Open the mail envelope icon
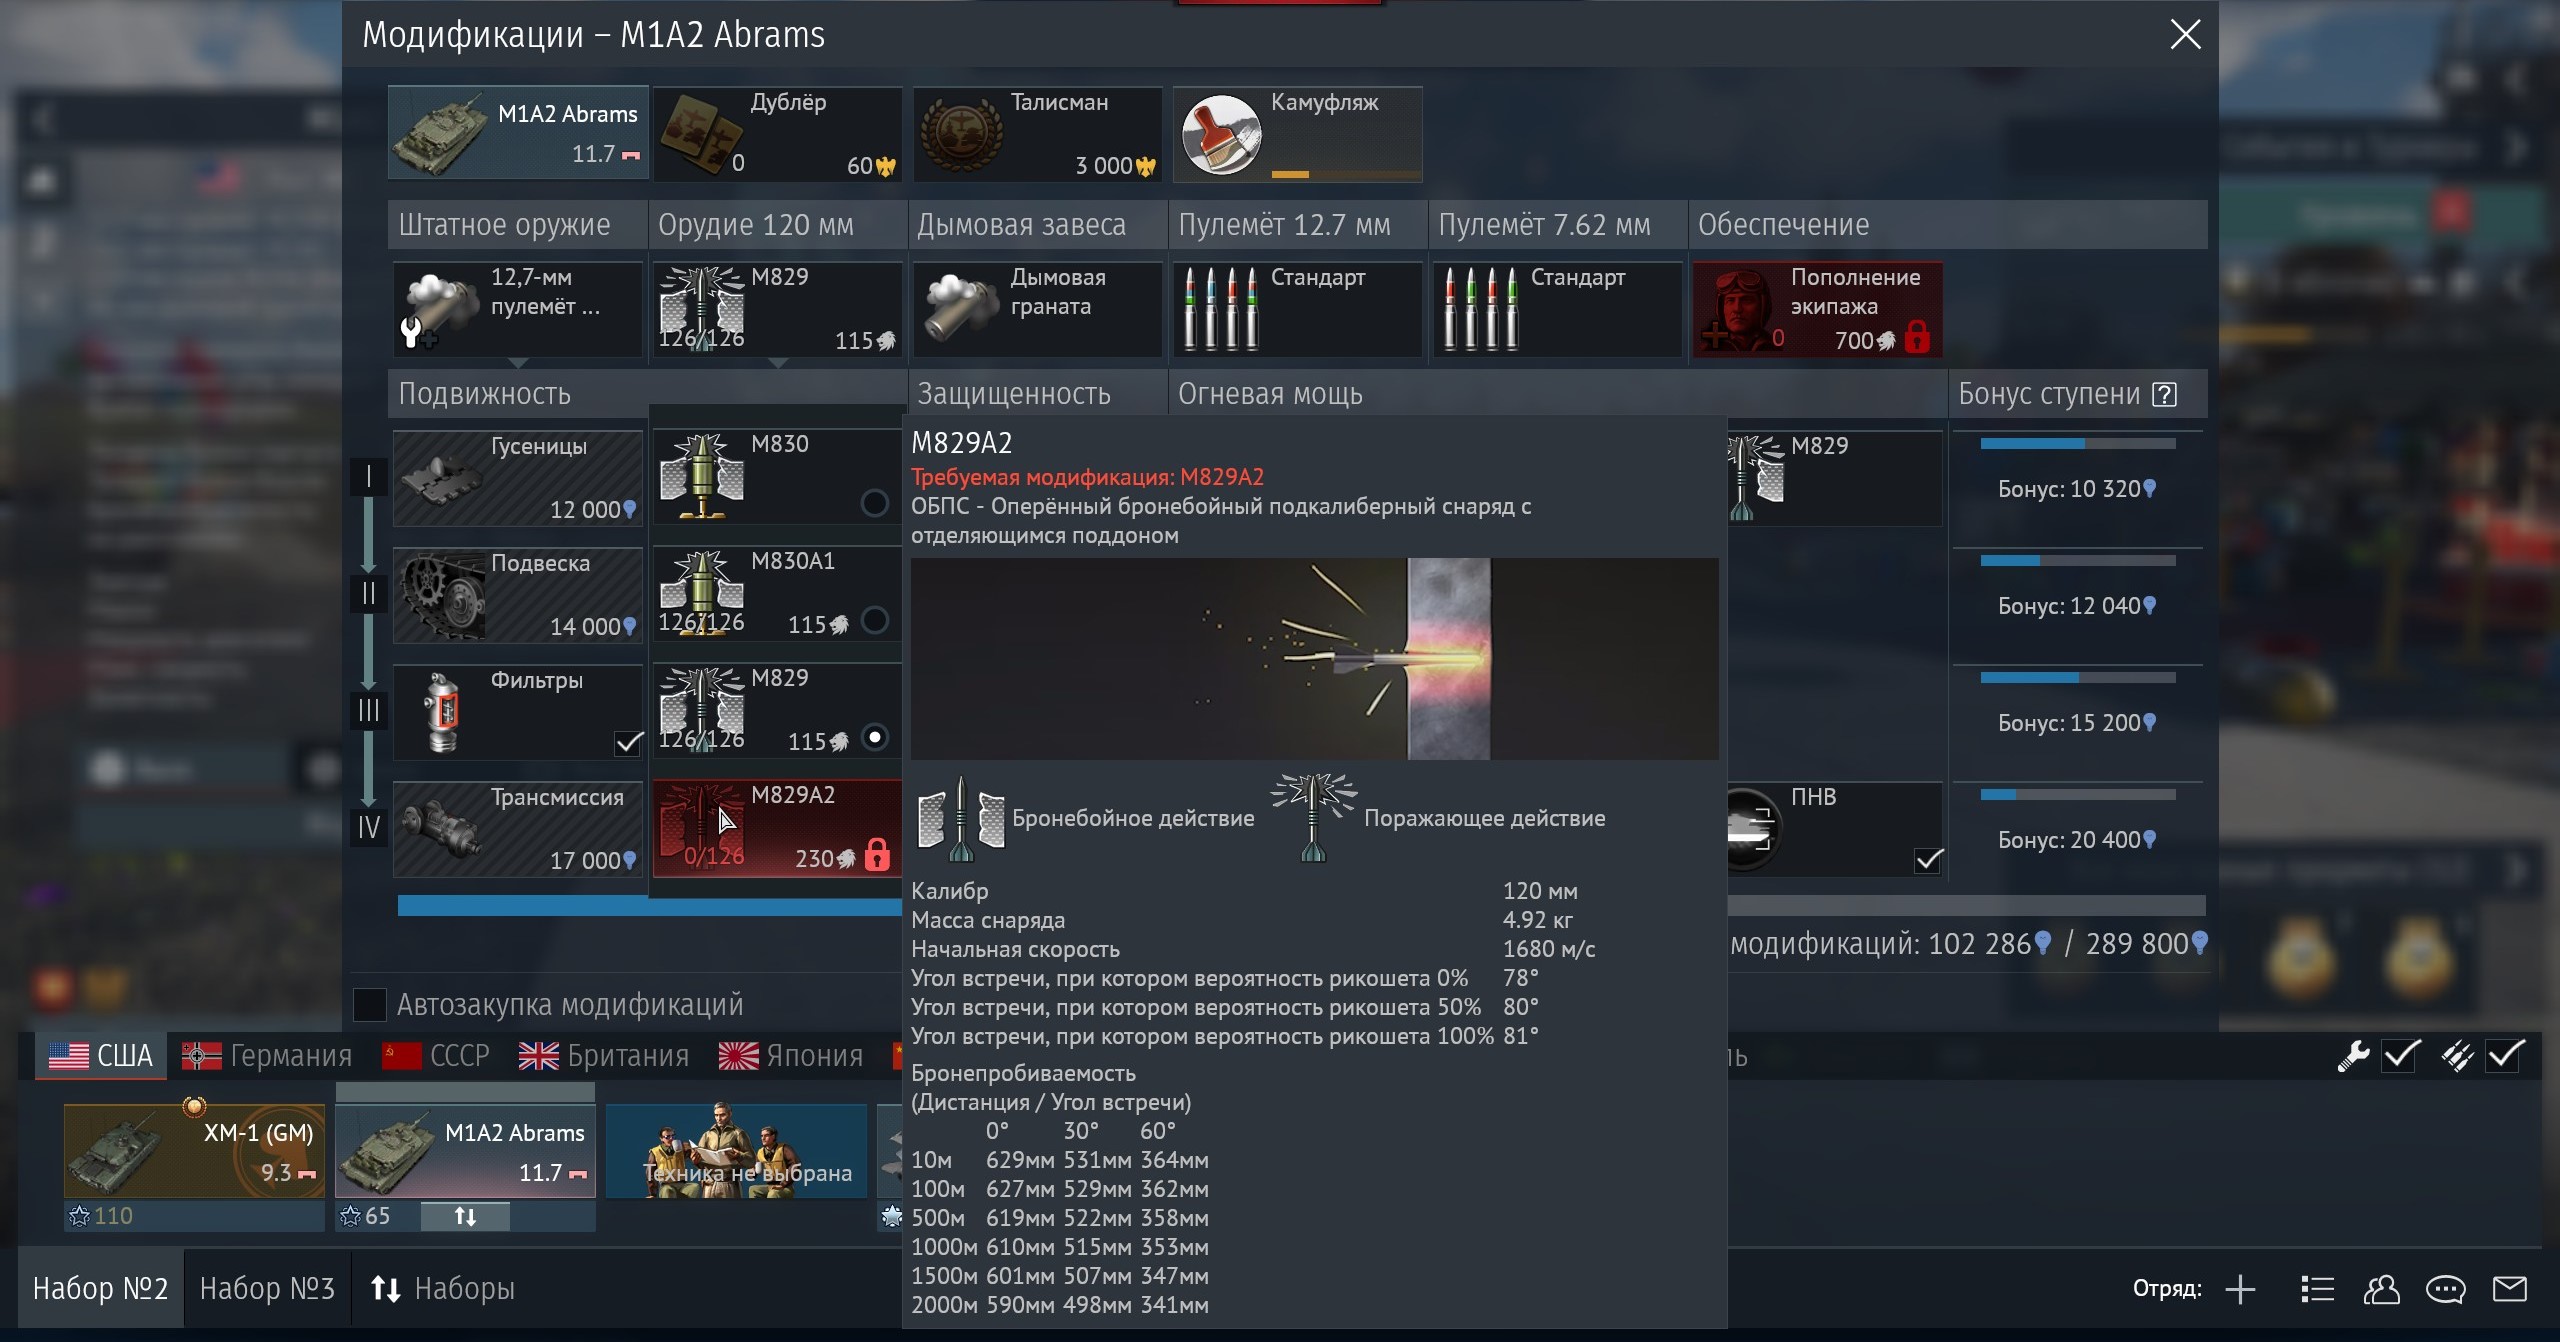2560x1342 pixels. [2509, 1289]
